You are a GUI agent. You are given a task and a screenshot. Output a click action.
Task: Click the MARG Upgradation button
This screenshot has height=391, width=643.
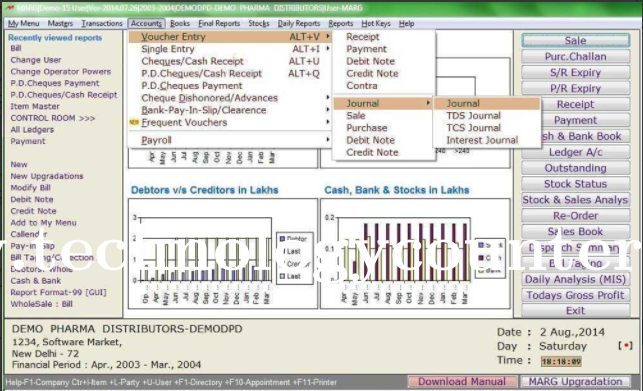click(575, 381)
